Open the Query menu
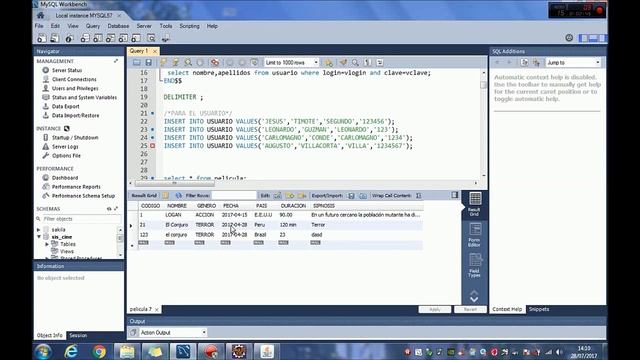Image resolution: width=640 pixels, height=360 pixels. coord(93,26)
